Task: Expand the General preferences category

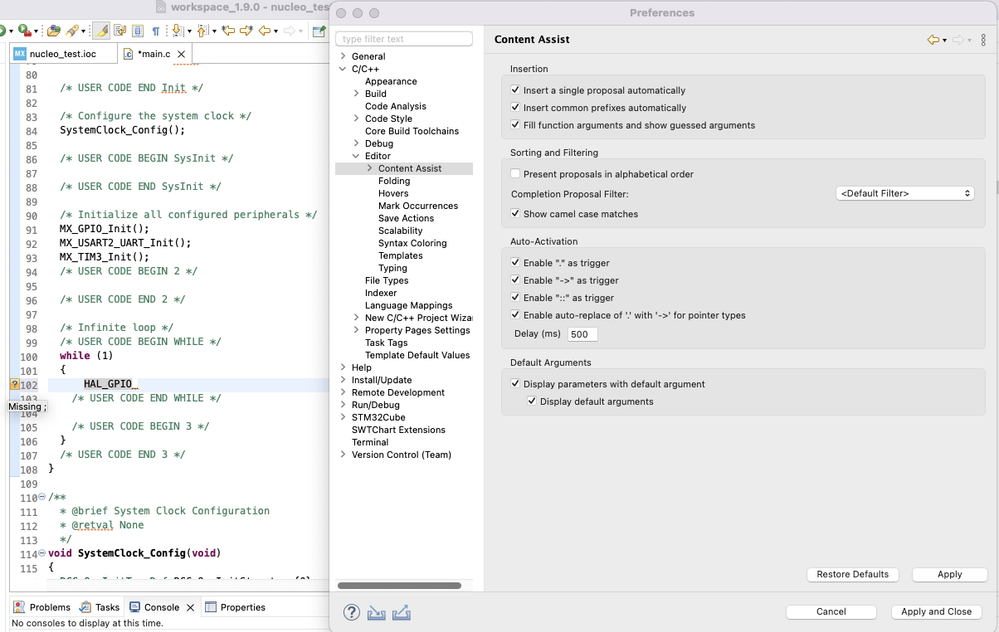Action: 343,56
